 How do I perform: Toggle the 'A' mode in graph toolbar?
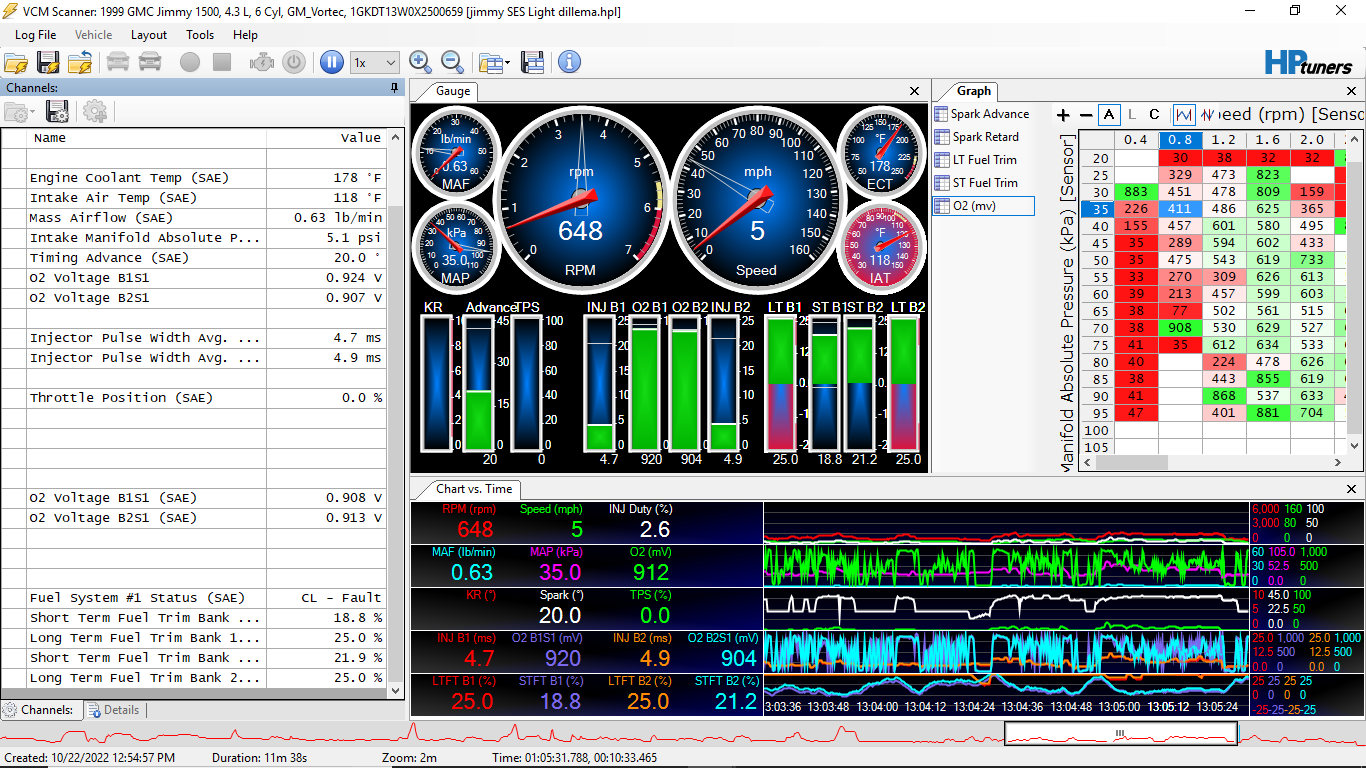point(1109,115)
